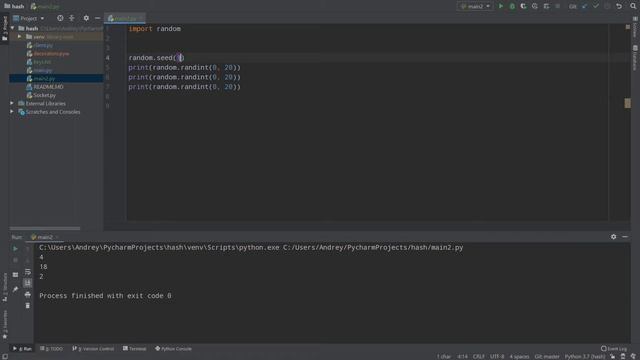Screen dimensions: 640x360
Task: Click the hash breadcrumb in navigation bar
Action: pyautogui.click(x=14, y=6)
